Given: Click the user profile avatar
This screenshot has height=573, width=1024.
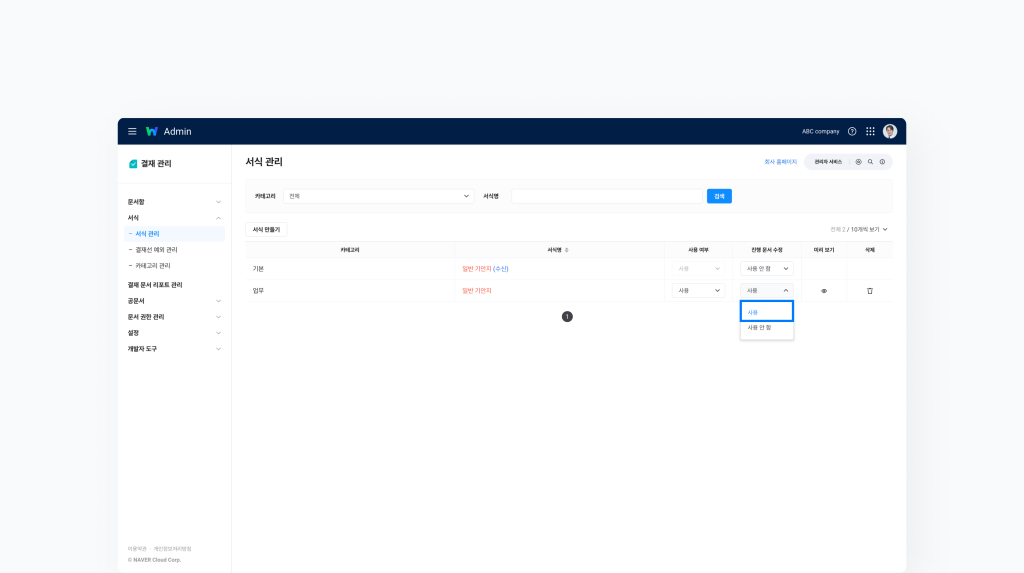Looking at the screenshot, I should point(890,131).
